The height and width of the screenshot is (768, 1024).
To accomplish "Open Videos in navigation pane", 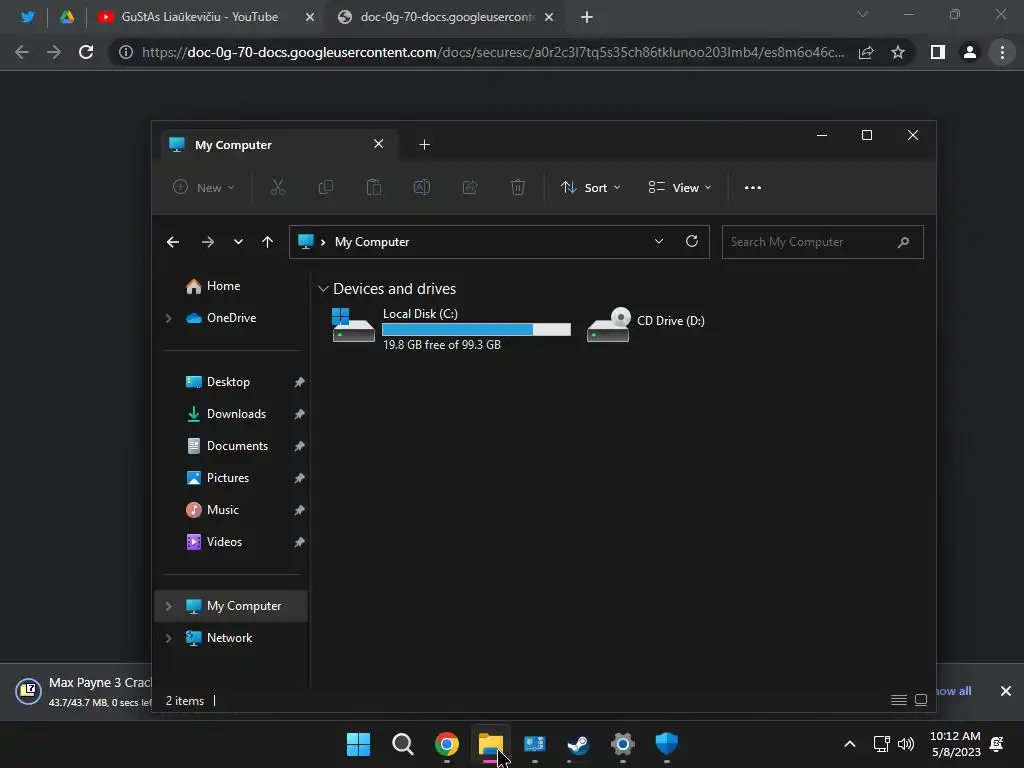I will click(x=224, y=542).
